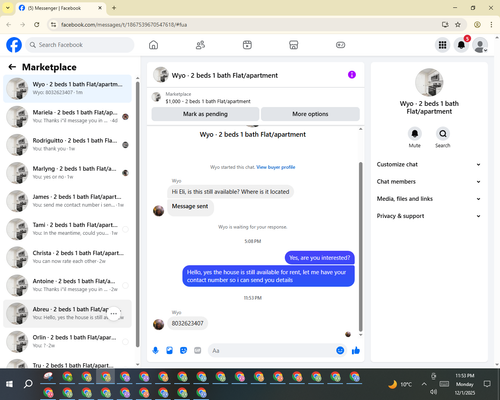Expand Privacy & support section
The height and width of the screenshot is (400, 500).
coord(429,216)
